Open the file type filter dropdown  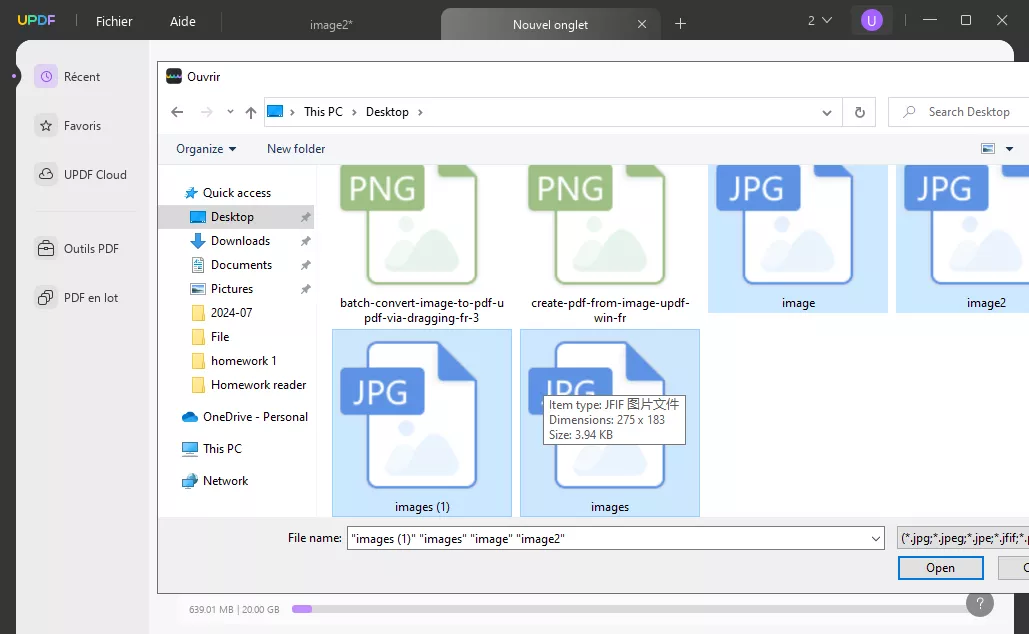(960, 537)
